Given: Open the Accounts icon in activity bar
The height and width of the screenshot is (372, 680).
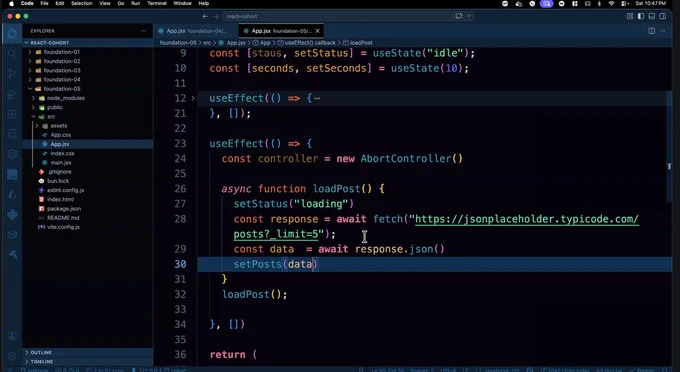Looking at the screenshot, I should [x=12, y=336].
